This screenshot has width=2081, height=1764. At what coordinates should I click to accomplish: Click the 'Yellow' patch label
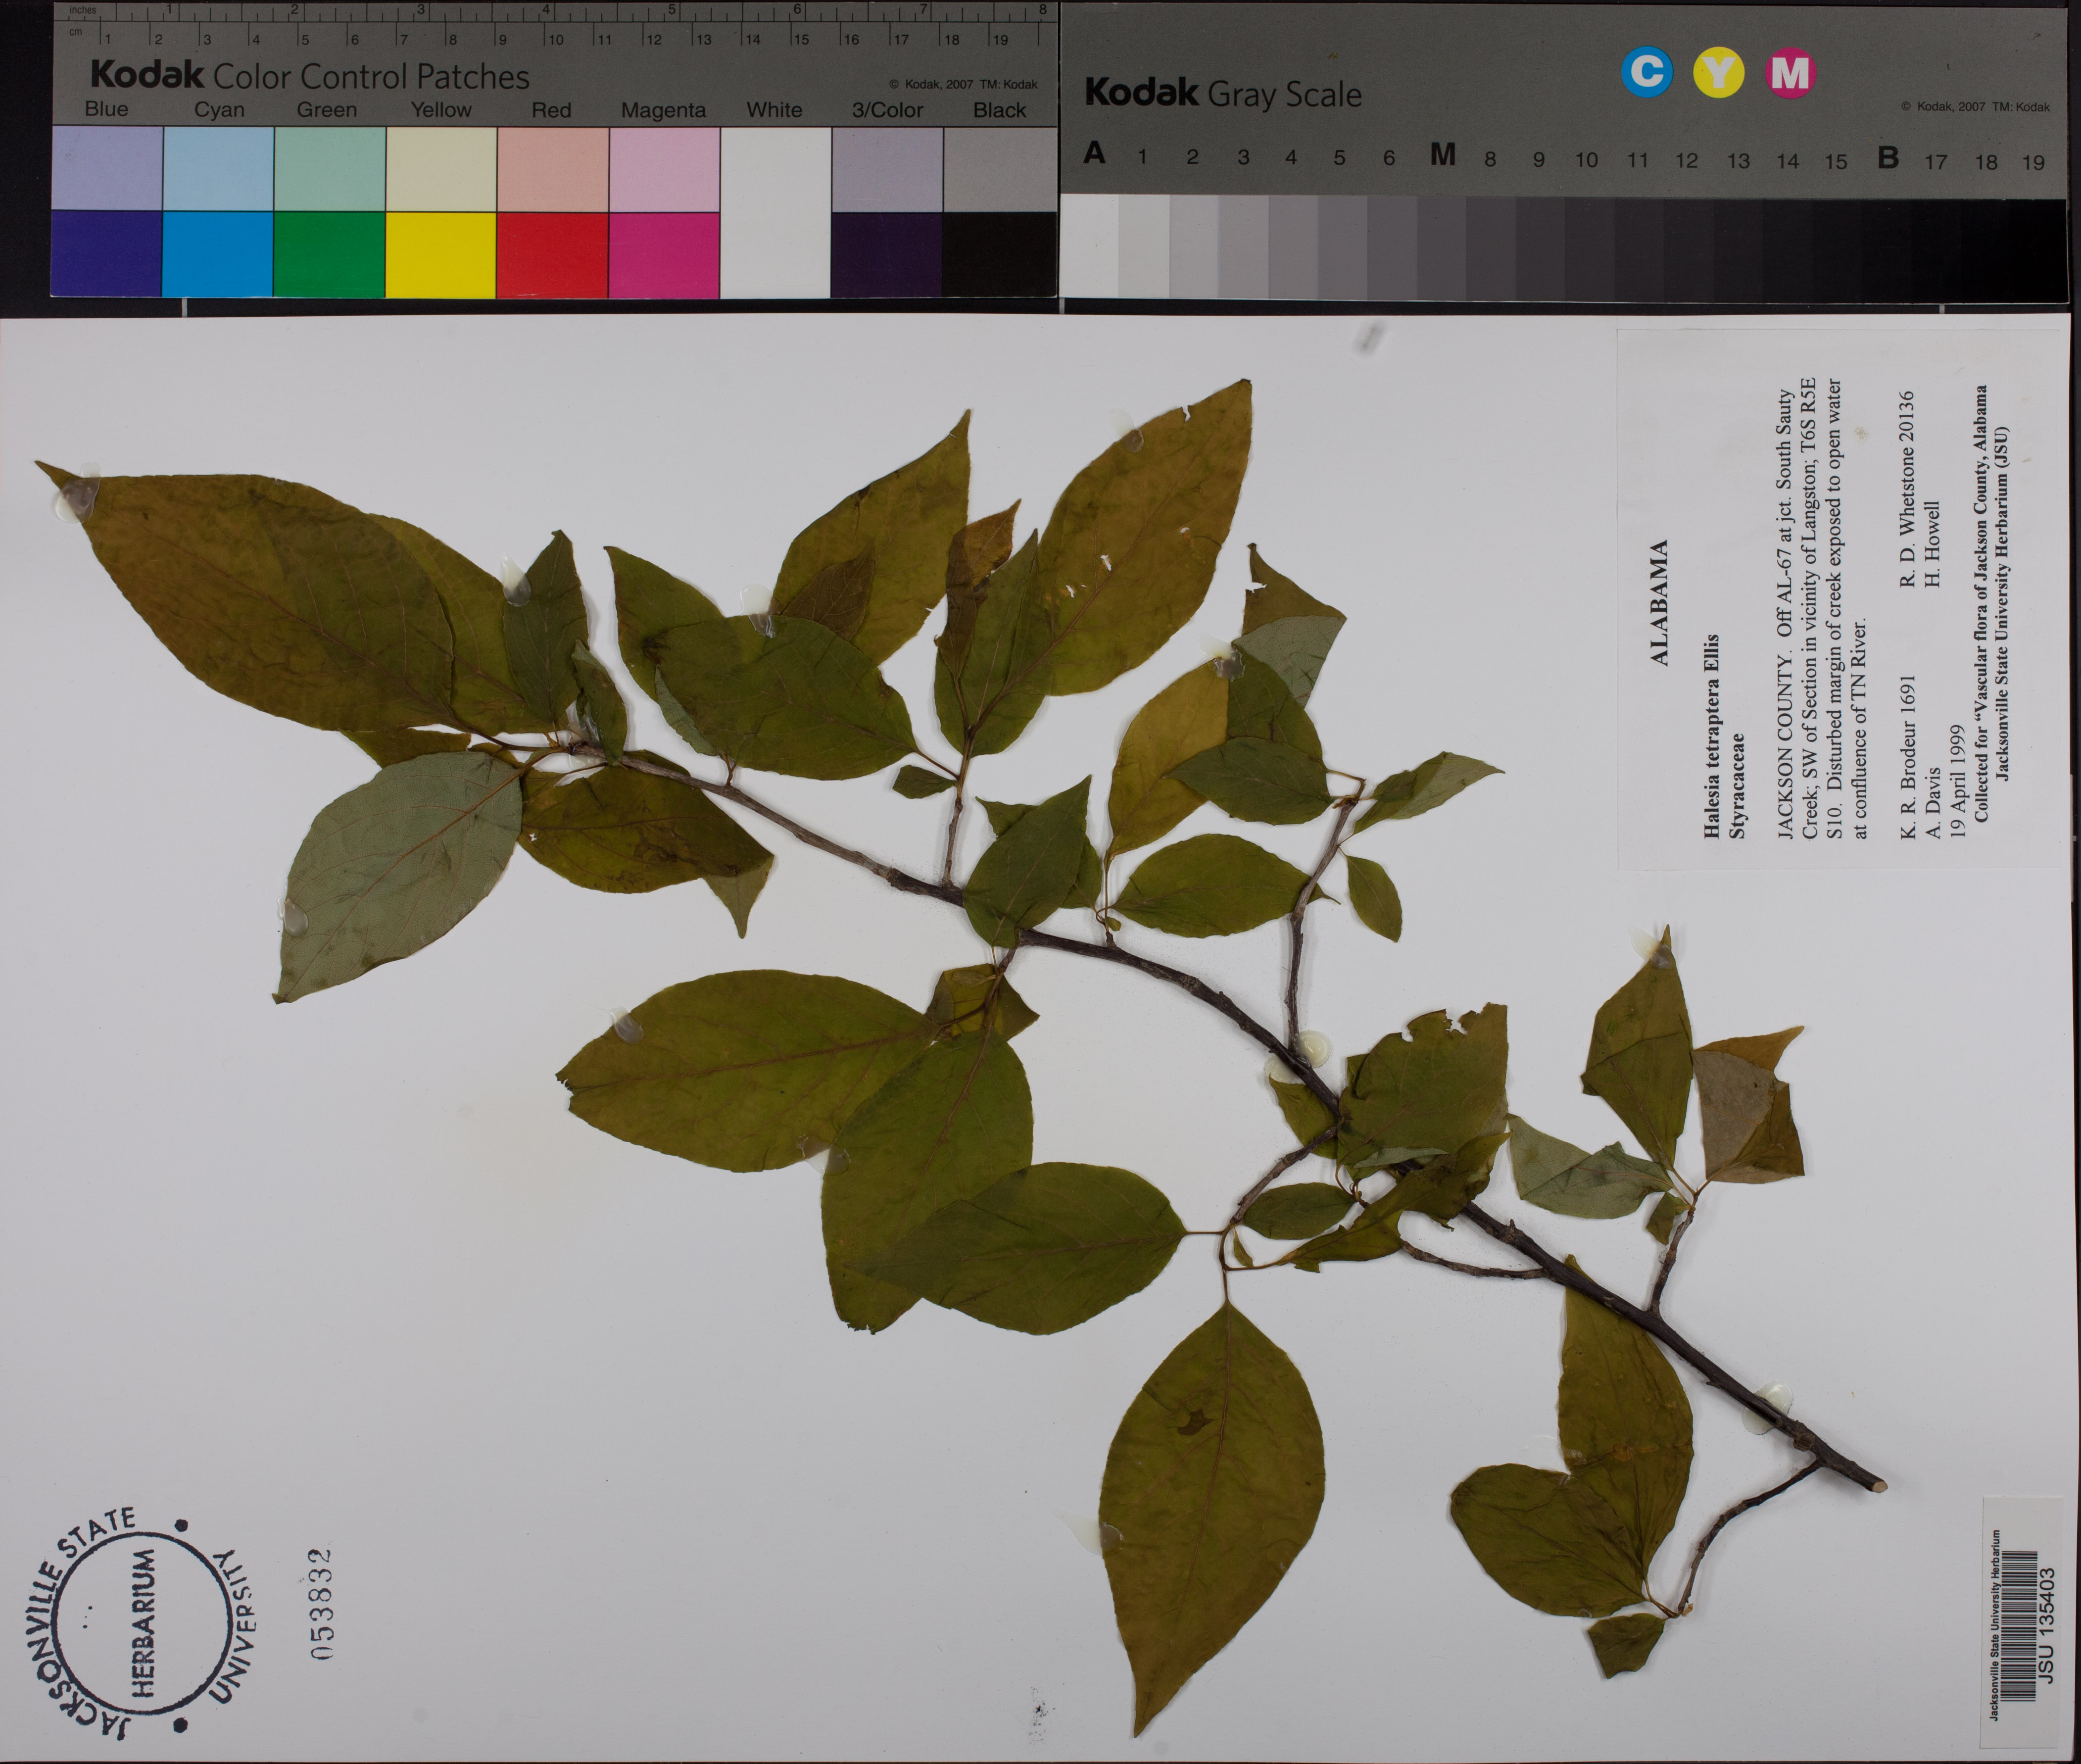coord(441,110)
